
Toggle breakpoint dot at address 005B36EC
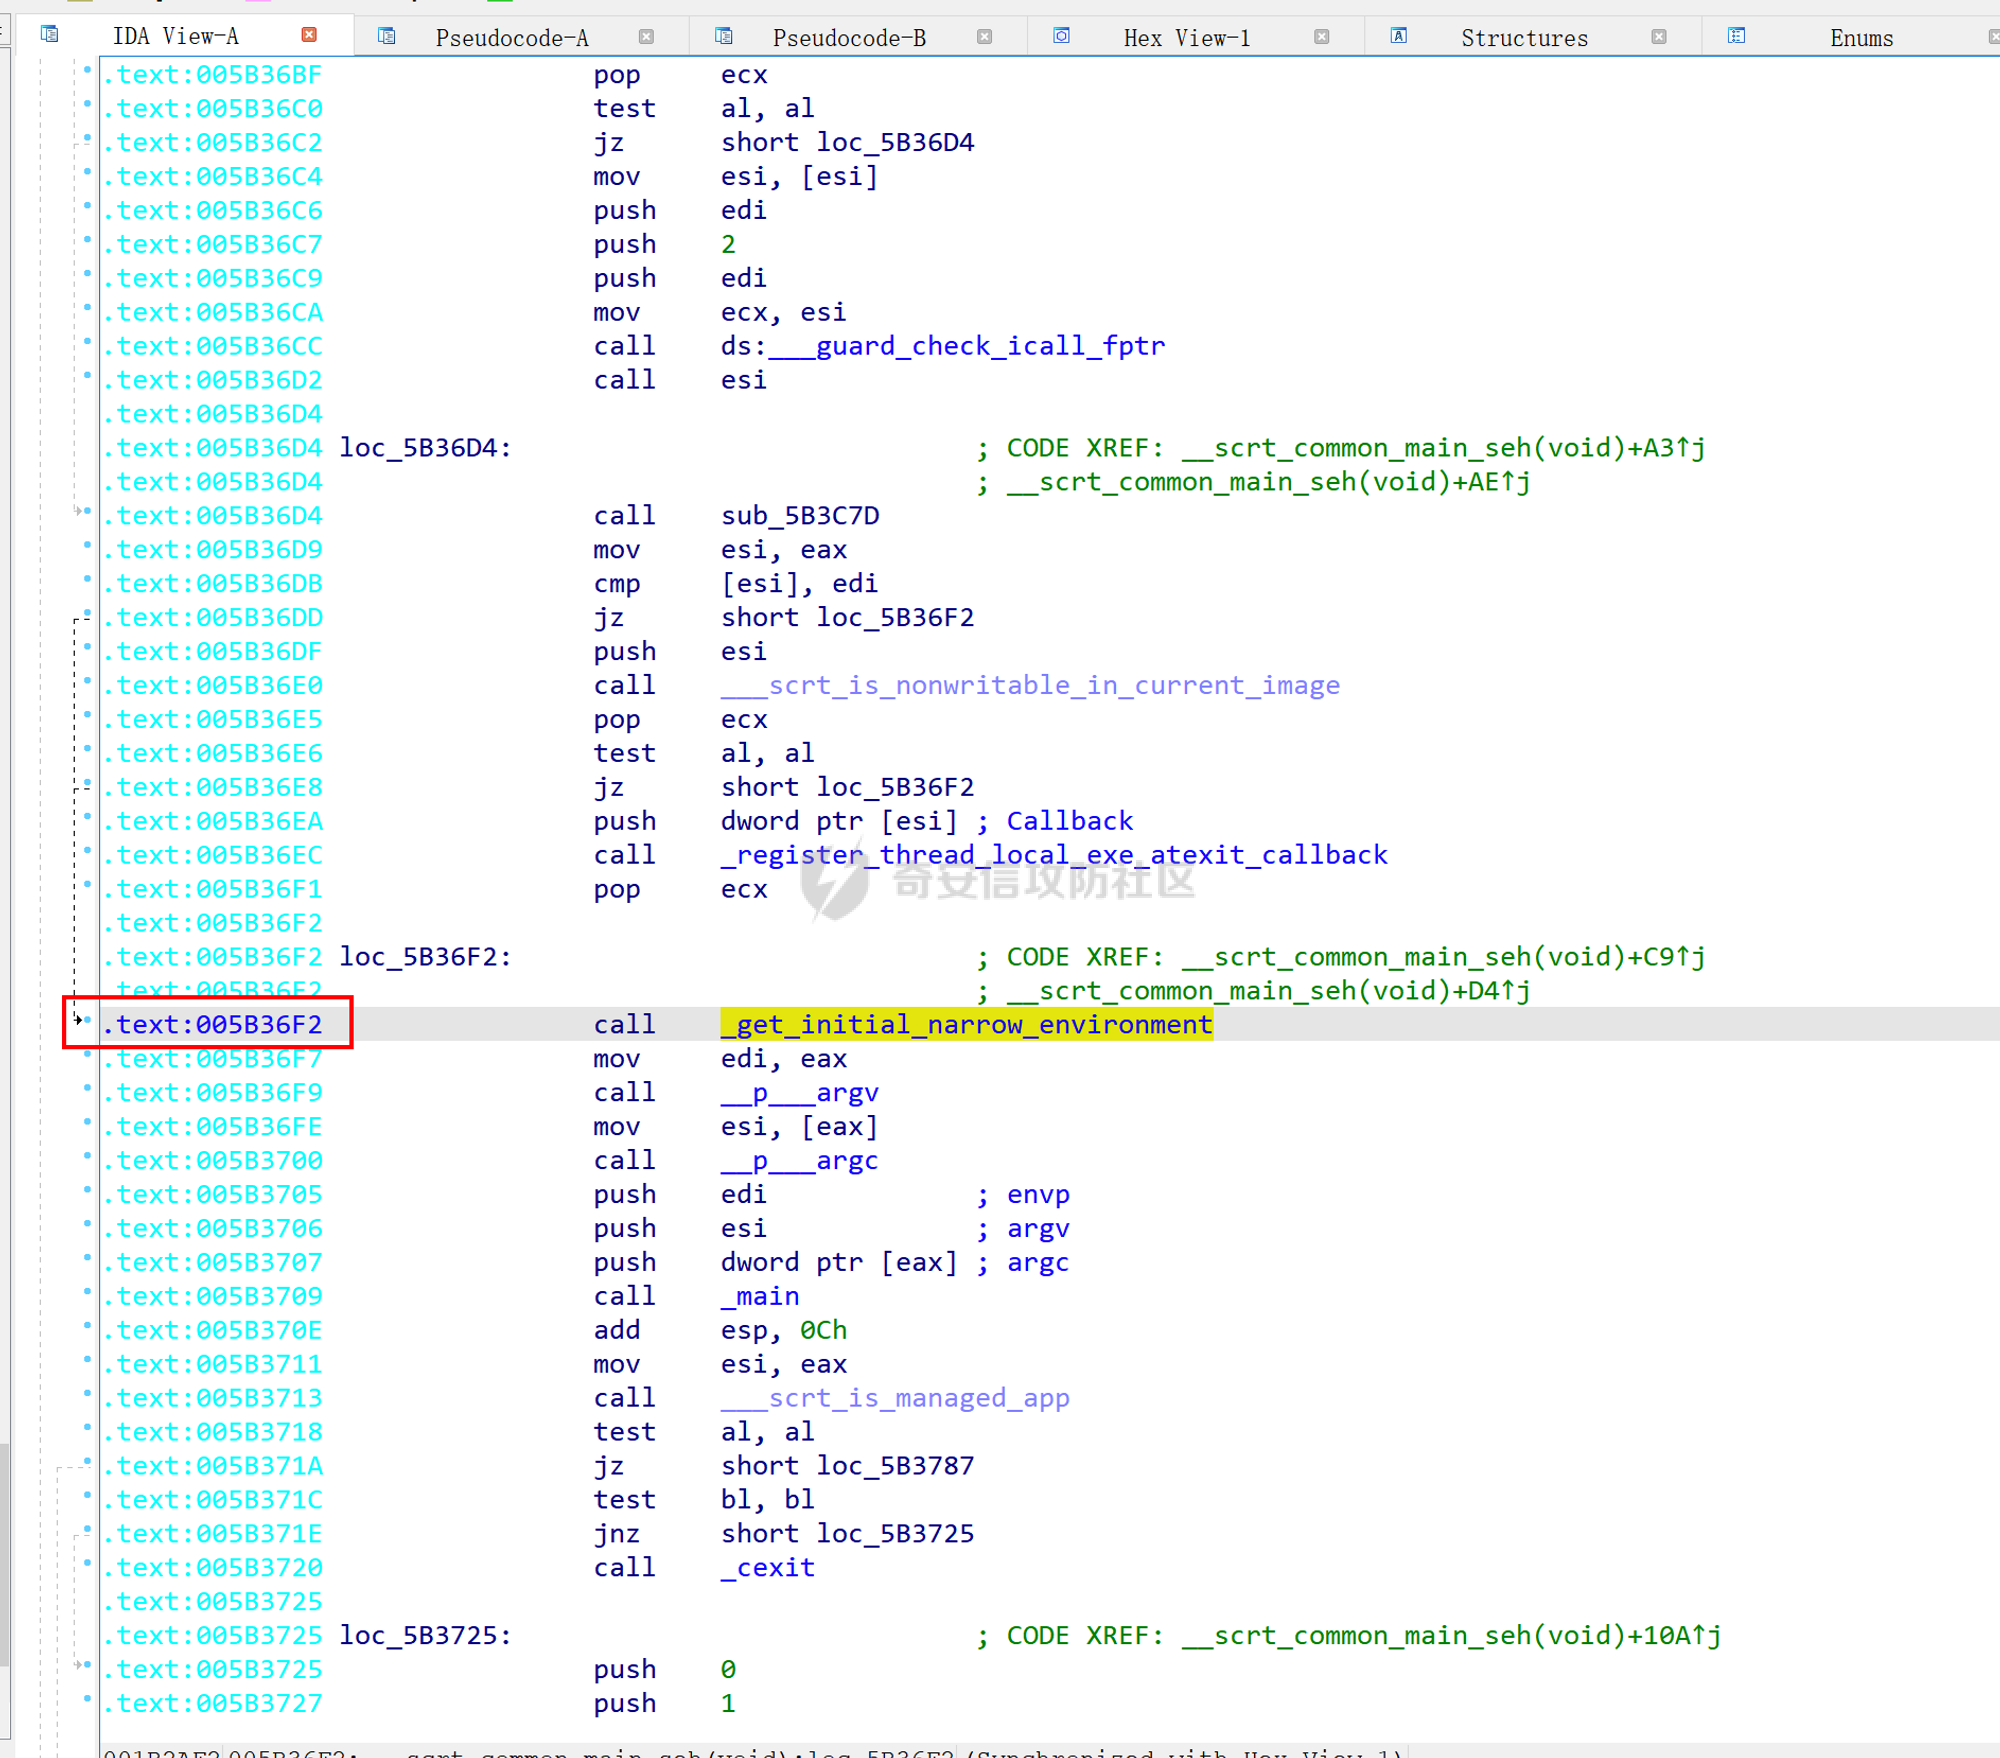click(88, 851)
